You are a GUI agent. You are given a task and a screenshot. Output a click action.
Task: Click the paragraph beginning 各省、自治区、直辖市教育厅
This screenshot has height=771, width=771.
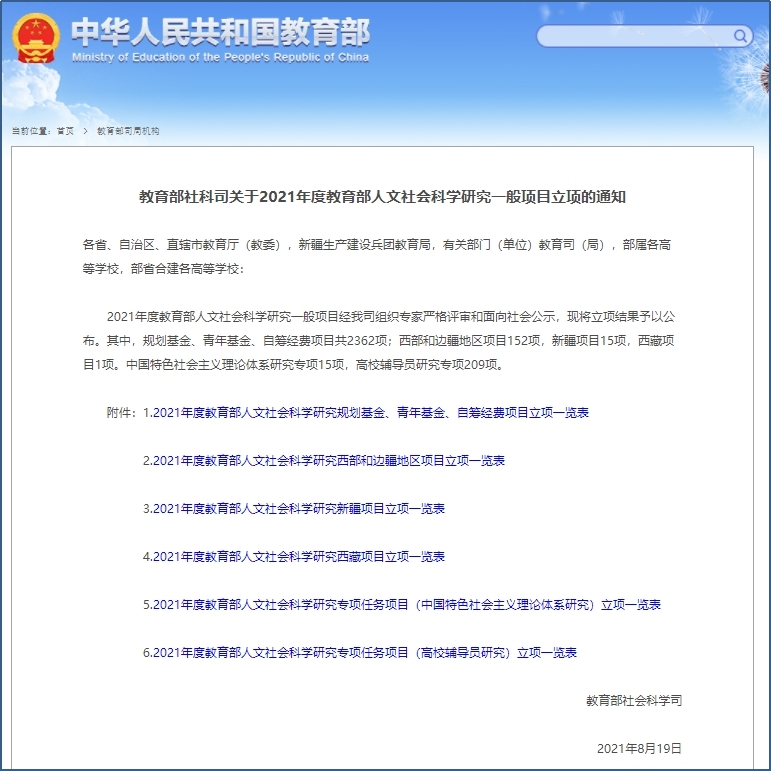click(x=382, y=256)
